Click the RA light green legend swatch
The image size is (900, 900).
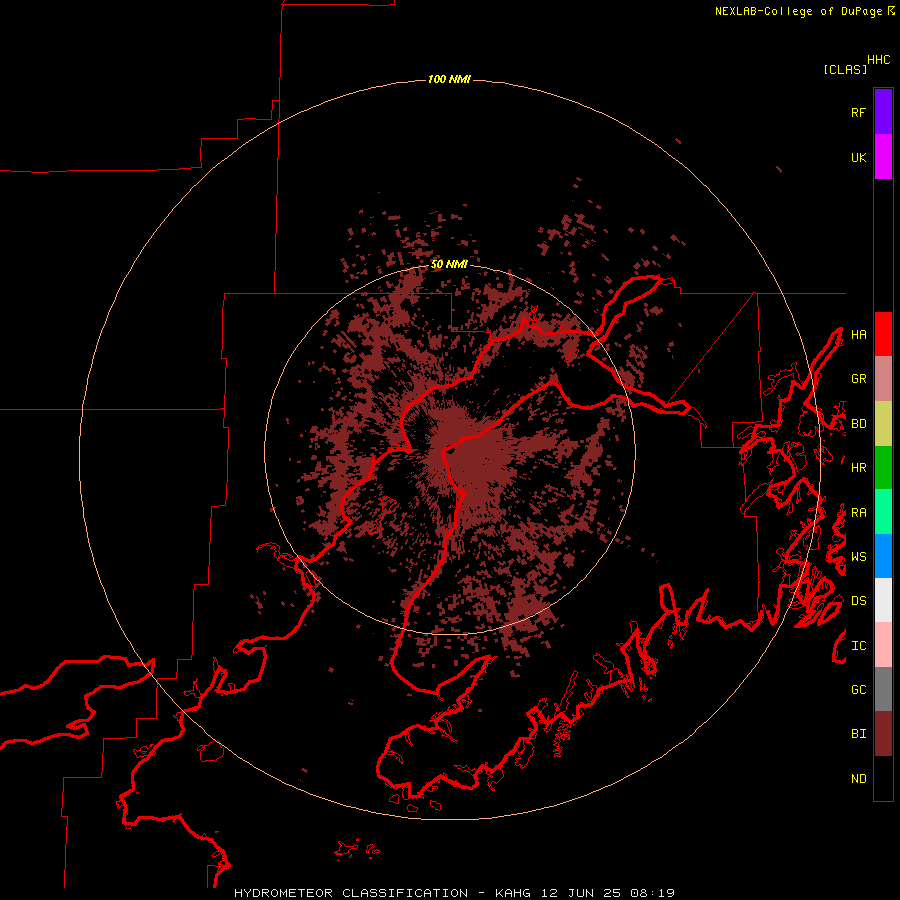883,512
